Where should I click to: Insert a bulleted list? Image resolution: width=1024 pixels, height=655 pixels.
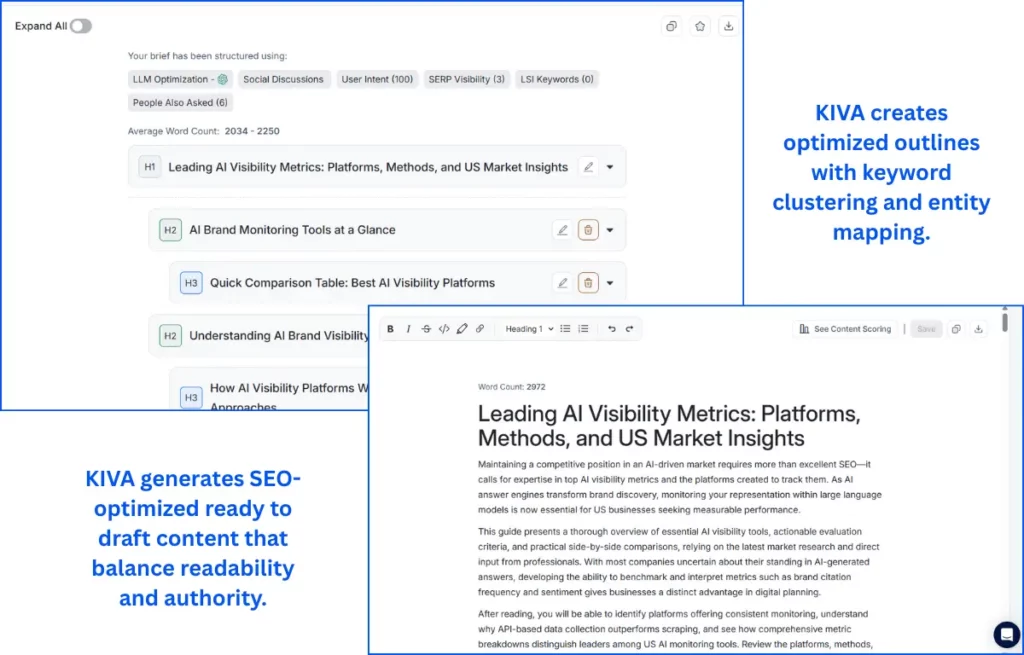[566, 328]
